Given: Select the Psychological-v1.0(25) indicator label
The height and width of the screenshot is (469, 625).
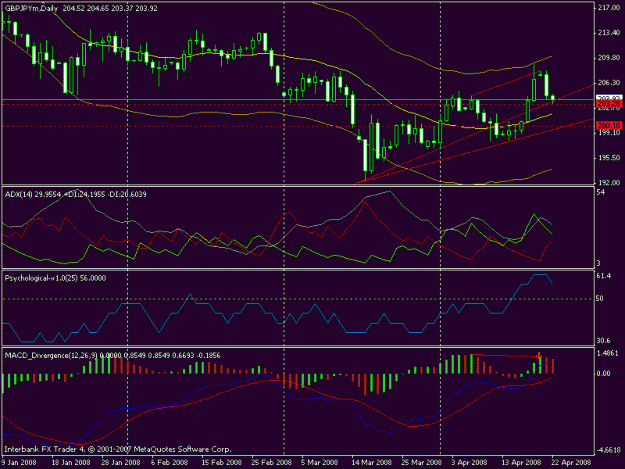Looking at the screenshot, I should (41, 278).
